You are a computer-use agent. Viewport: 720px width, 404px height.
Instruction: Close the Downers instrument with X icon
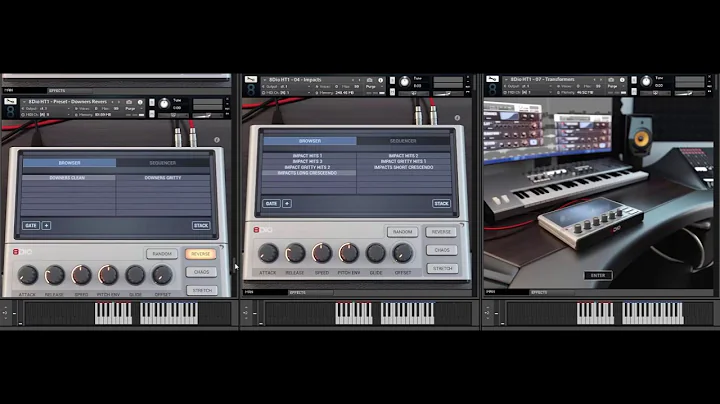pos(227,99)
